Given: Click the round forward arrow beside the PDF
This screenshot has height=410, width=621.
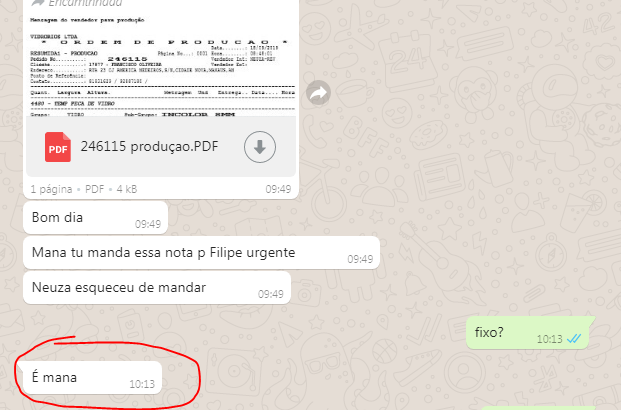Looking at the screenshot, I should tap(318, 93).
